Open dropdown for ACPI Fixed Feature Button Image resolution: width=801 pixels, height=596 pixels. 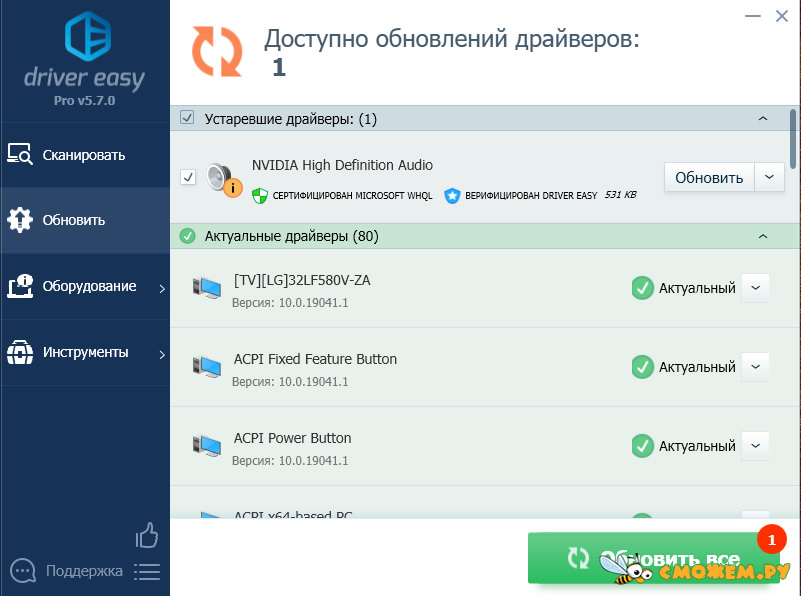click(756, 367)
